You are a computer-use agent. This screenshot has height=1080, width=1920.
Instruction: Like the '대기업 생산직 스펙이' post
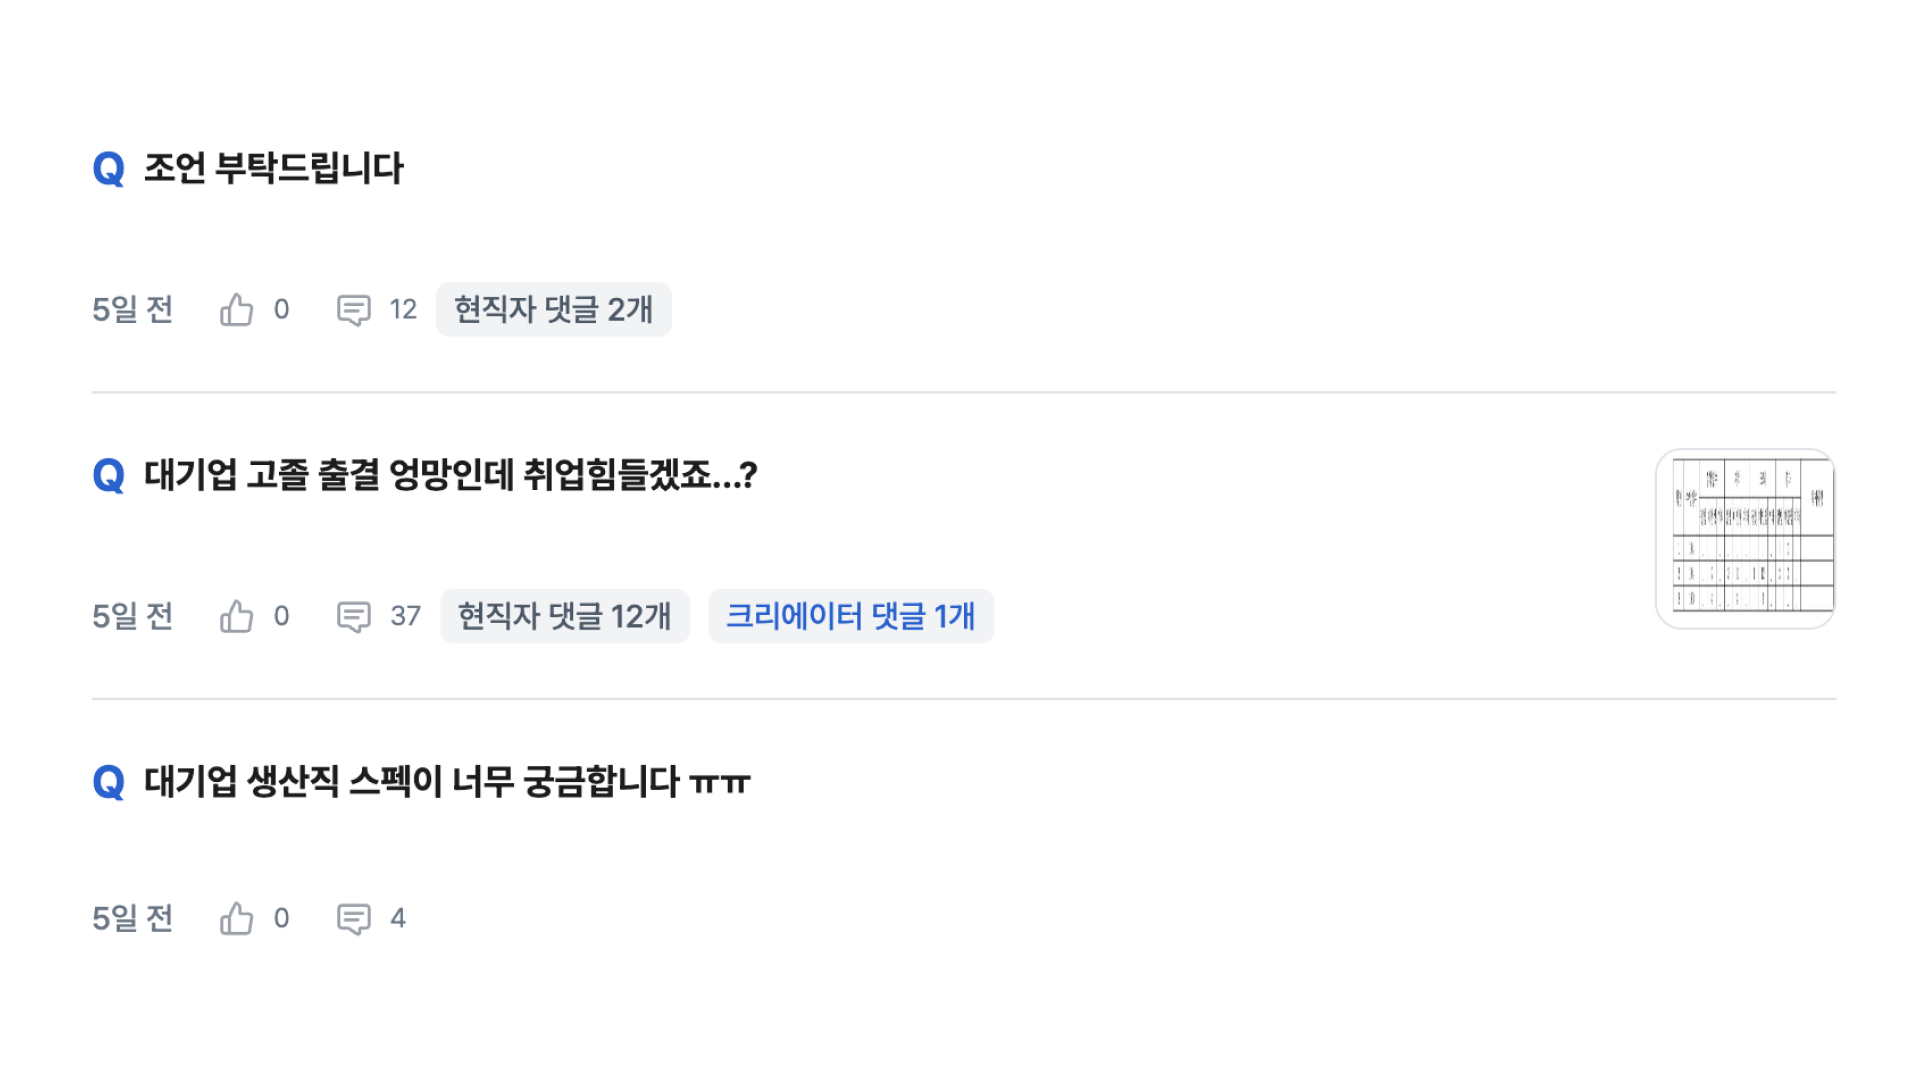tap(237, 918)
